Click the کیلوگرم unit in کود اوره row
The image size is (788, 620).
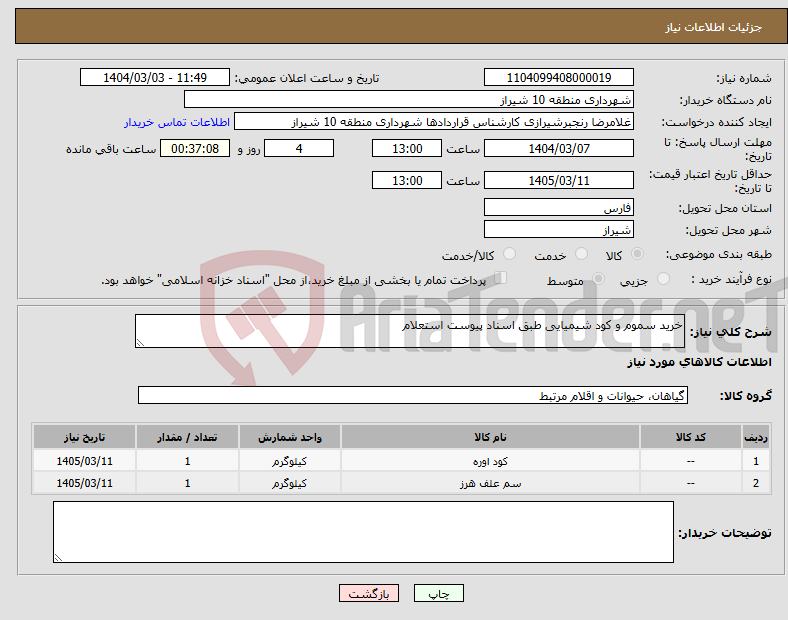tap(289, 461)
